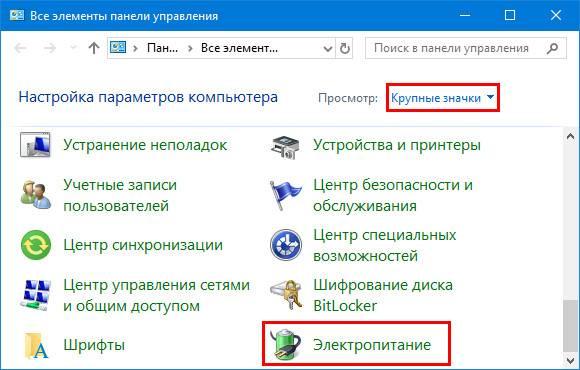Click the BitLocker drive lock icon
Viewport: 580px width, 370px height.
click(x=286, y=295)
